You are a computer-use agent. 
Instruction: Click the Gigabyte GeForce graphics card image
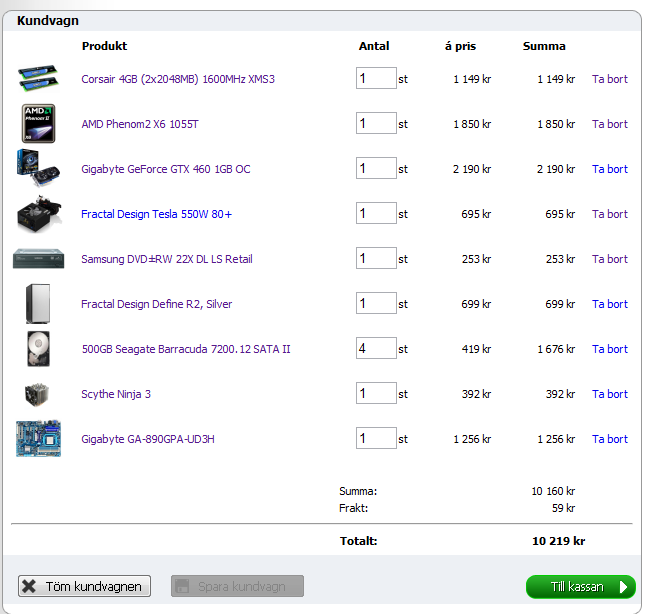pos(38,167)
